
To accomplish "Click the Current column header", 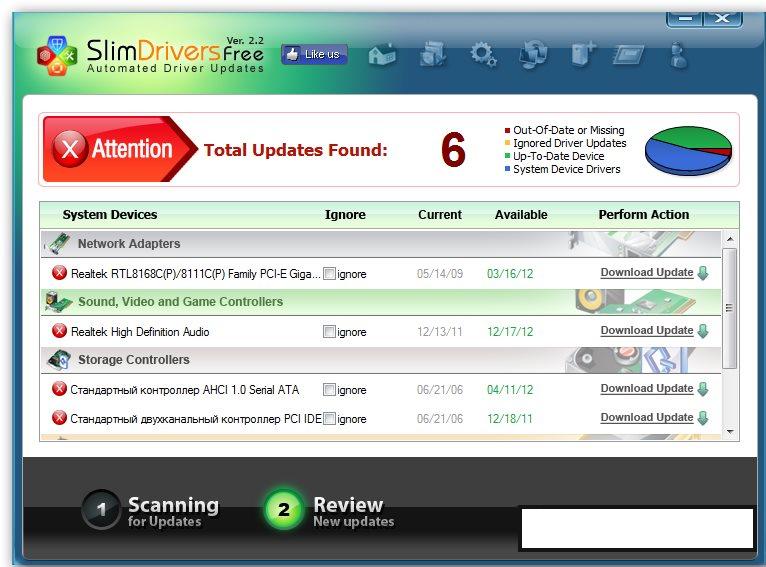I will (440, 214).
